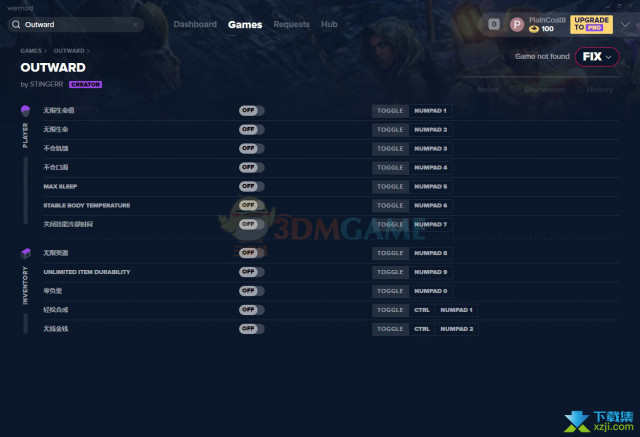The width and height of the screenshot is (640, 437).
Task: Open the Games tab
Action: 245,25
